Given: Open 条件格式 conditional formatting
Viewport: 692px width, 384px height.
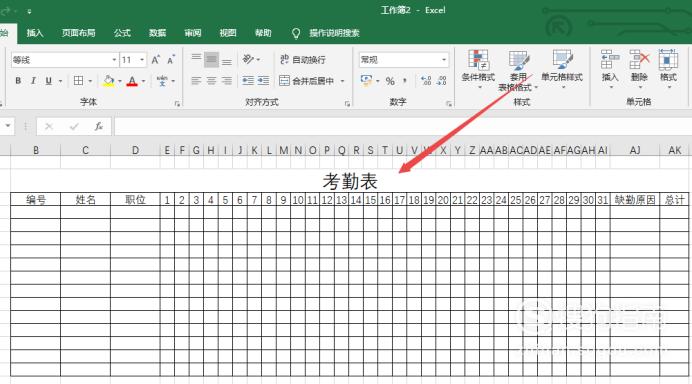Looking at the screenshot, I should (x=478, y=68).
